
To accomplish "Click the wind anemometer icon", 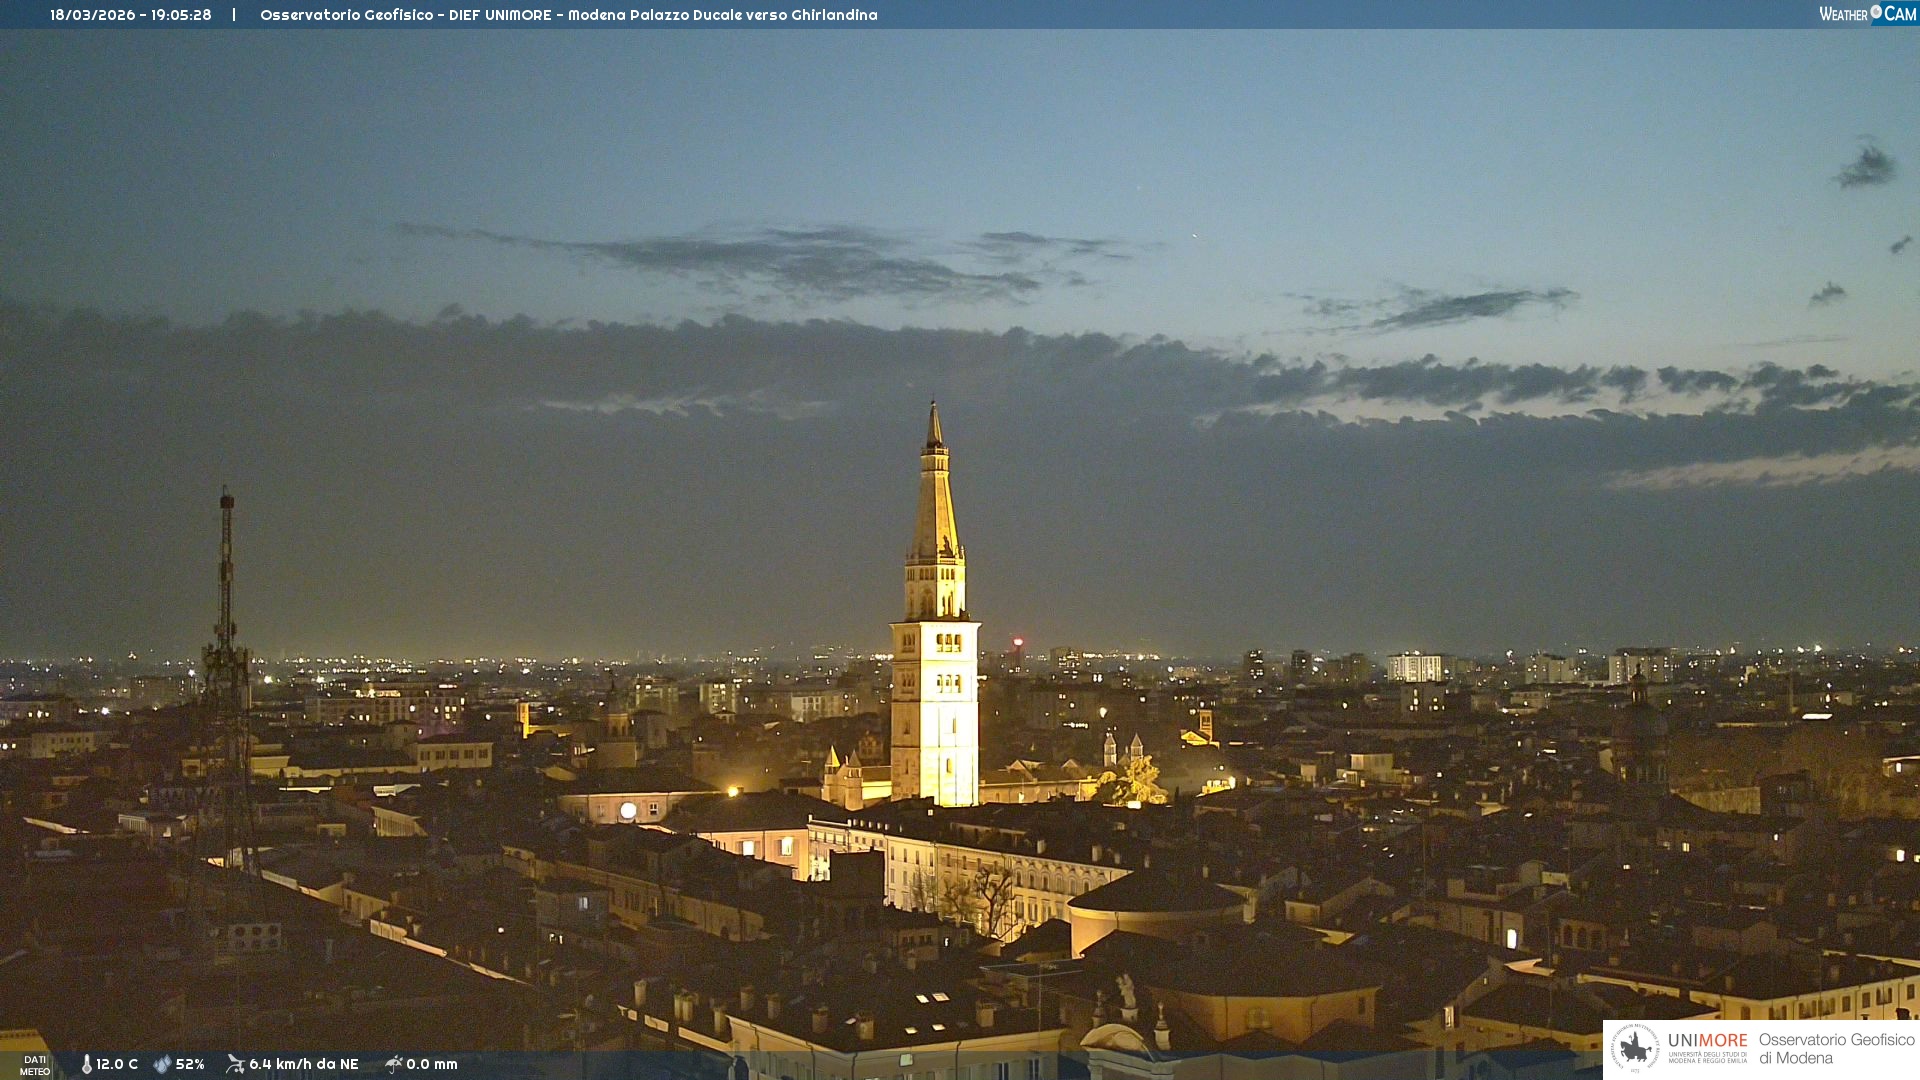I will pos(235,1064).
